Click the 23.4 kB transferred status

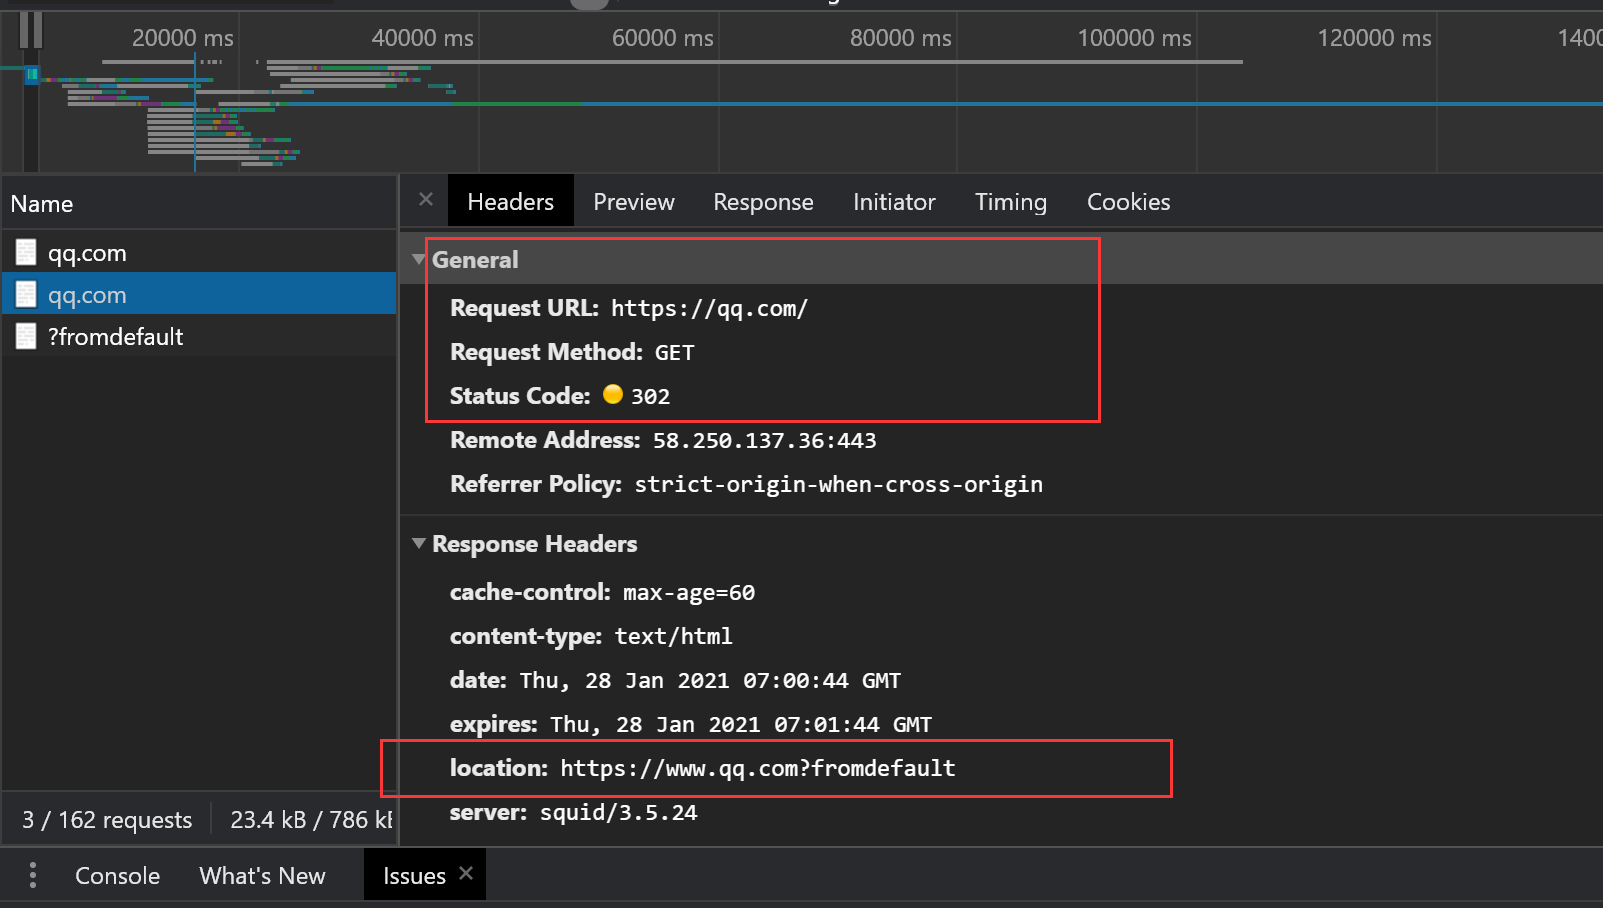[312, 820]
